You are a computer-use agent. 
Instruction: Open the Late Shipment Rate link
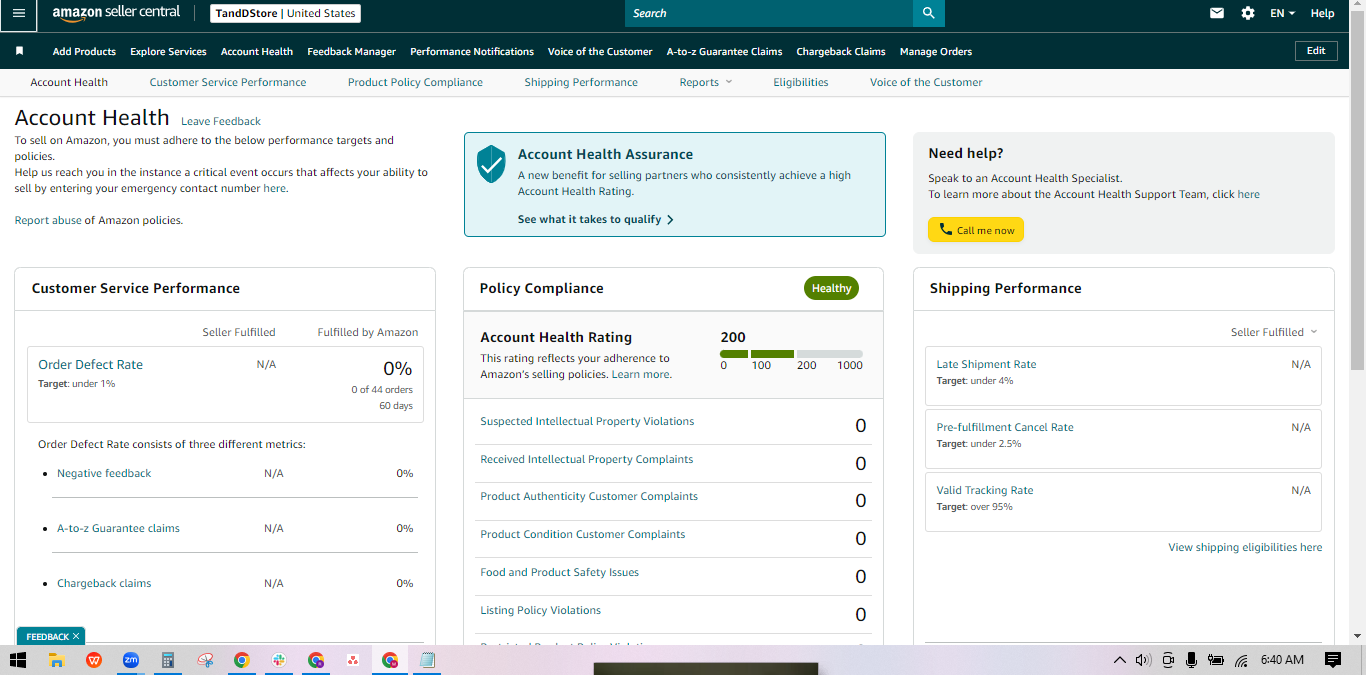tap(986, 364)
